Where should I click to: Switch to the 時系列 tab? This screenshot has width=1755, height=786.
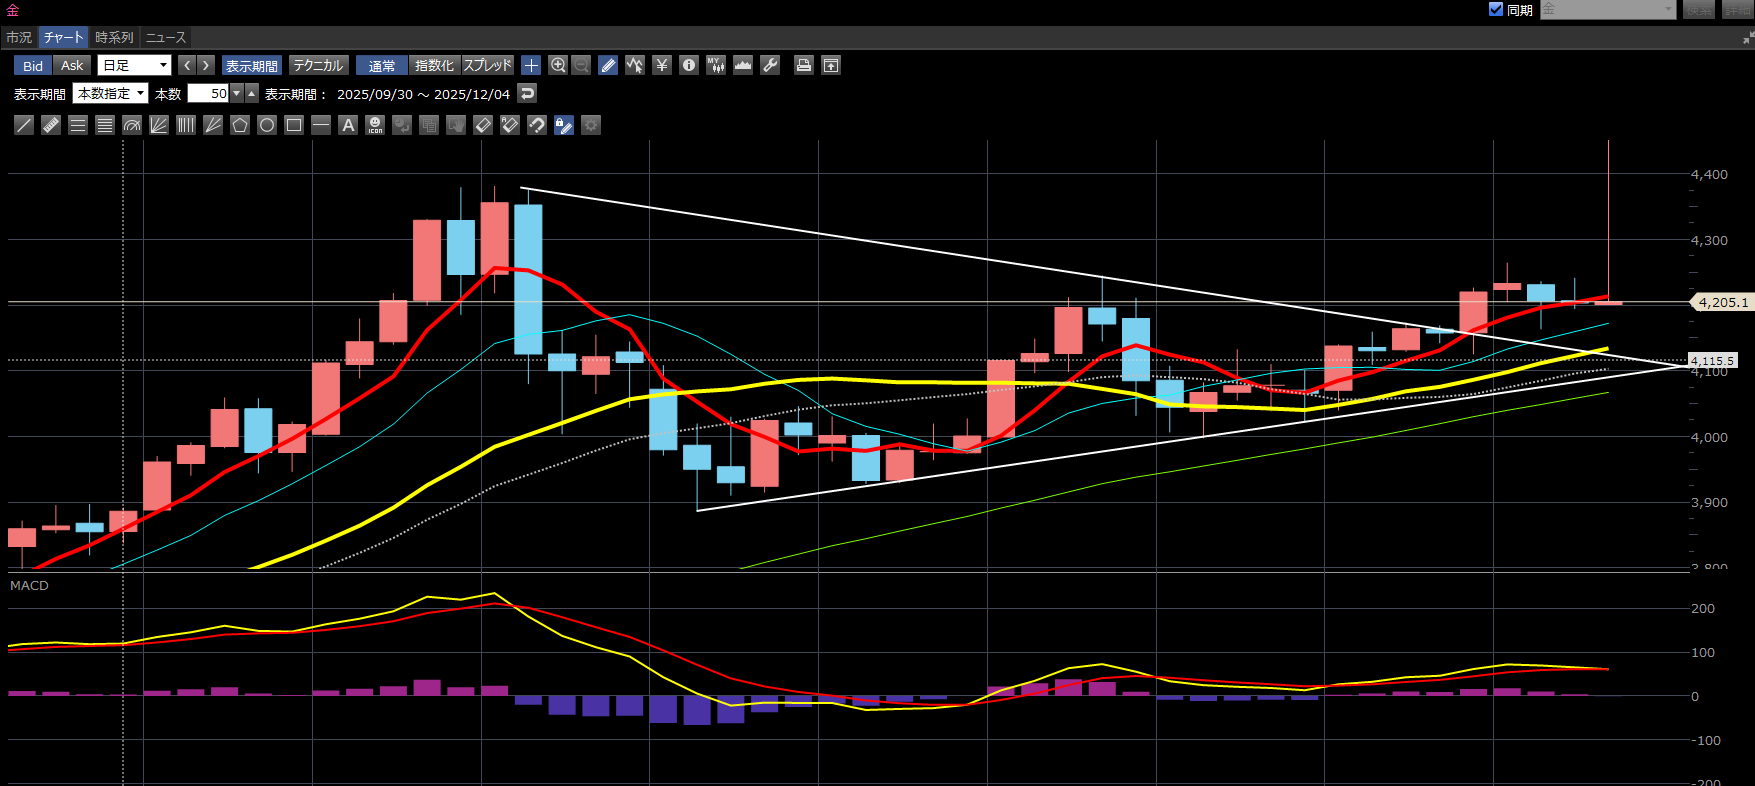[x=114, y=37]
